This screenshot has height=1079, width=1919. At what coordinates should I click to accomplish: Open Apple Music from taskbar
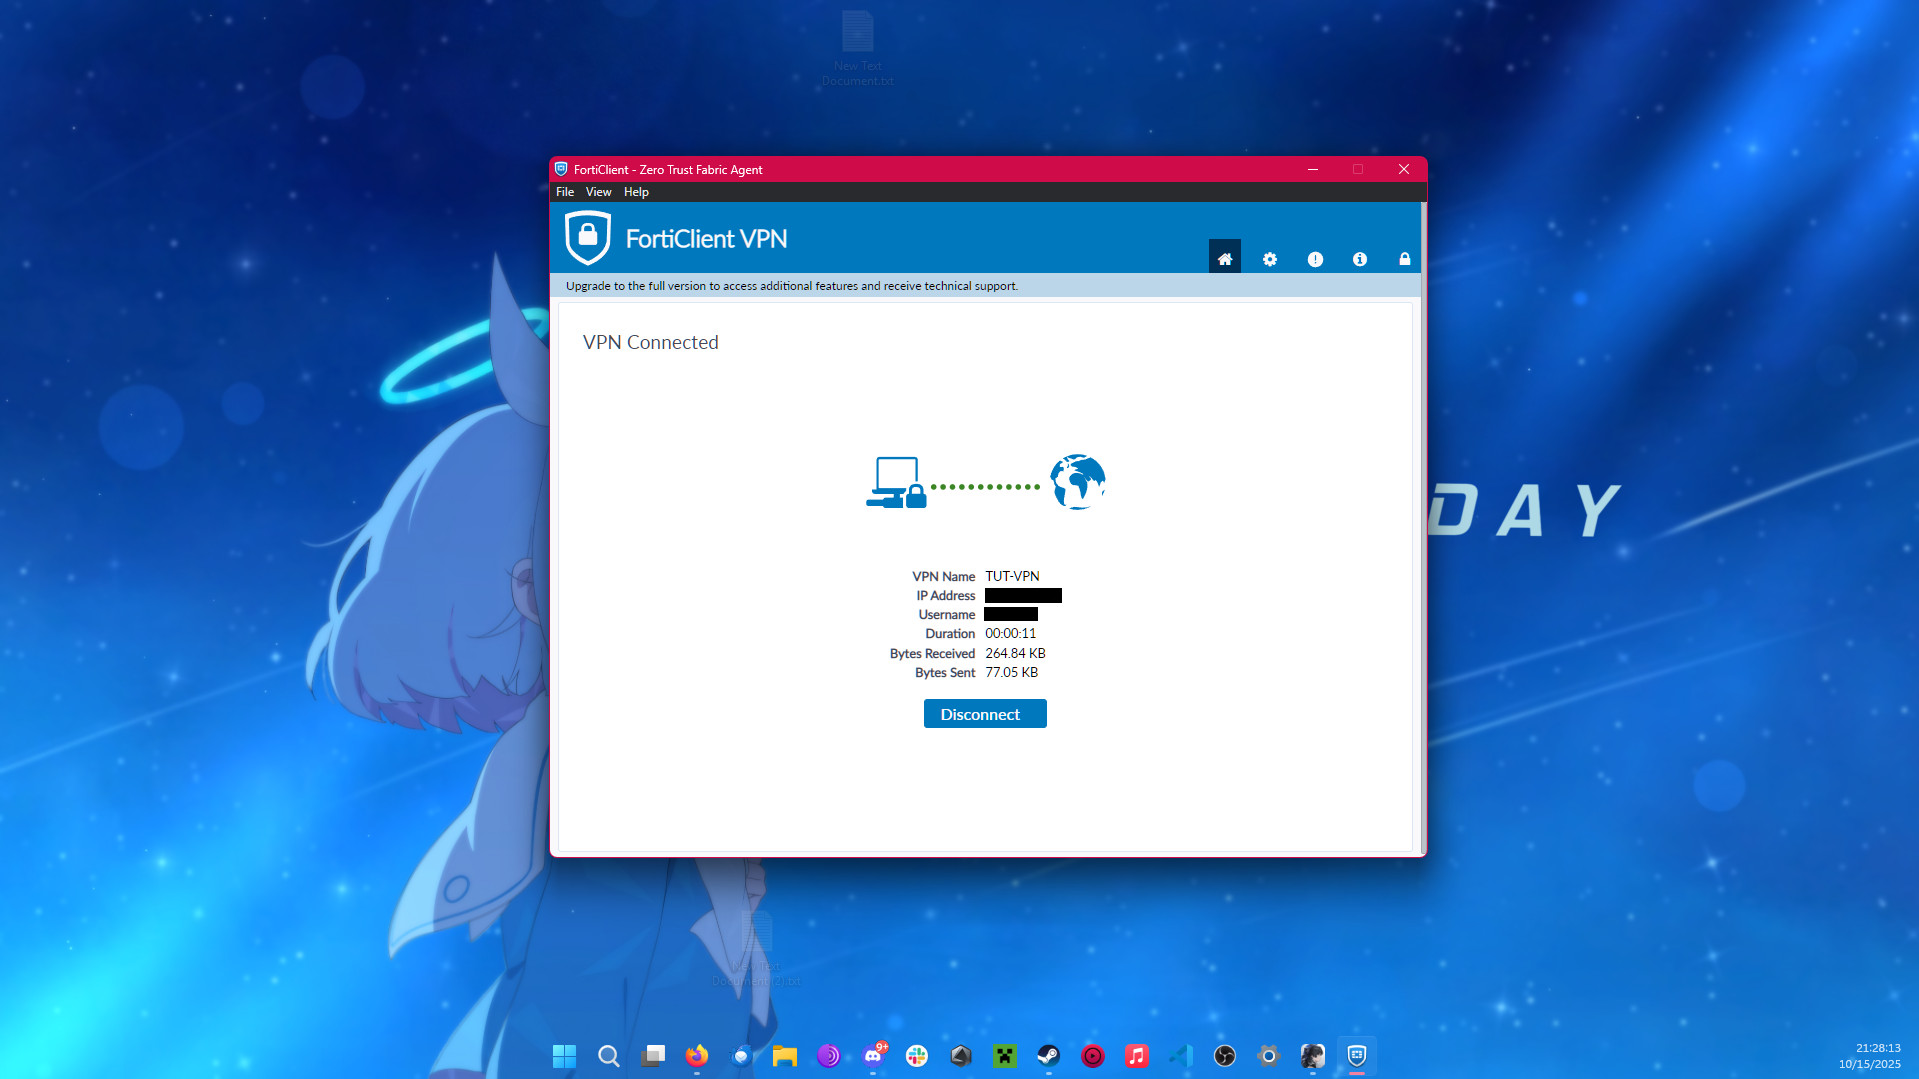coord(1137,1056)
